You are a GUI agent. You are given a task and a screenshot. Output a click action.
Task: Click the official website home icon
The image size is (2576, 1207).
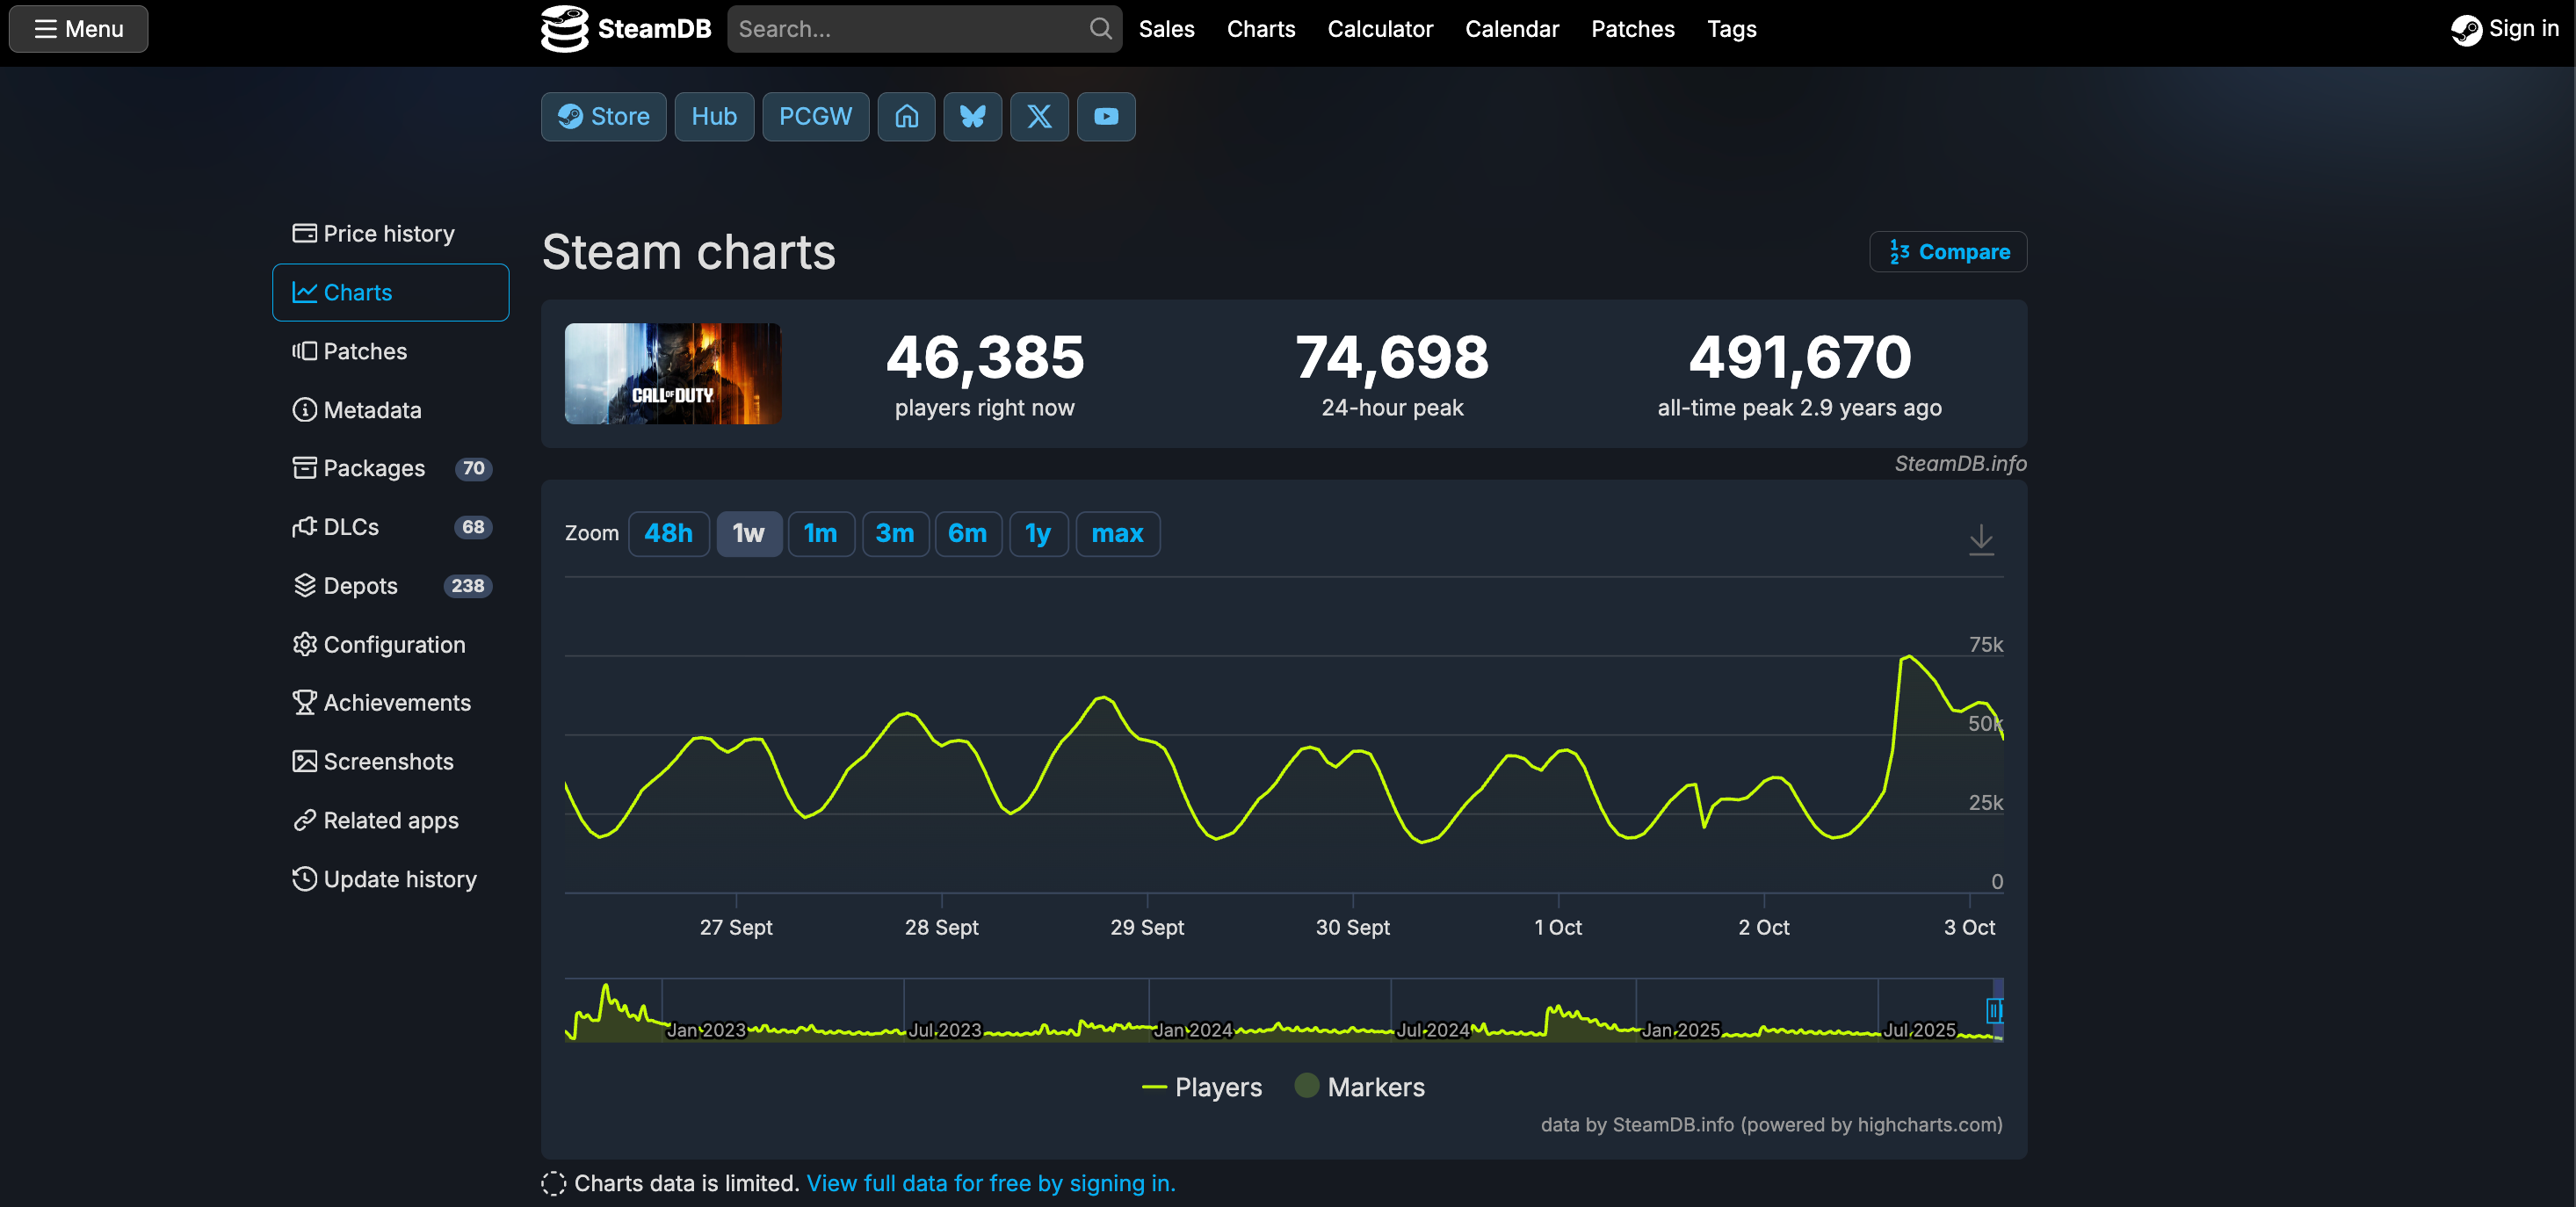tap(906, 117)
